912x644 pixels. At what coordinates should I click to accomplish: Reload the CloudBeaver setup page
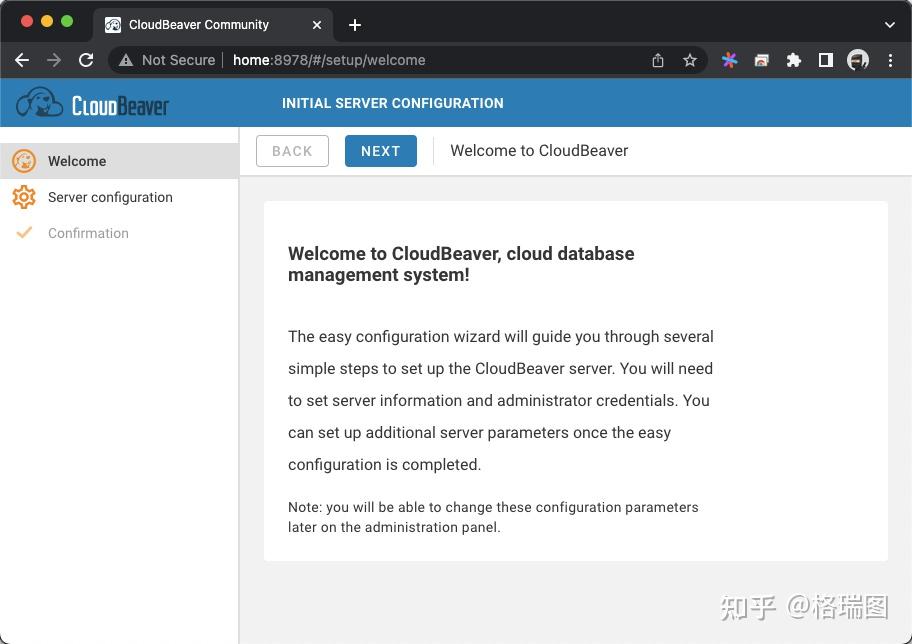88,60
